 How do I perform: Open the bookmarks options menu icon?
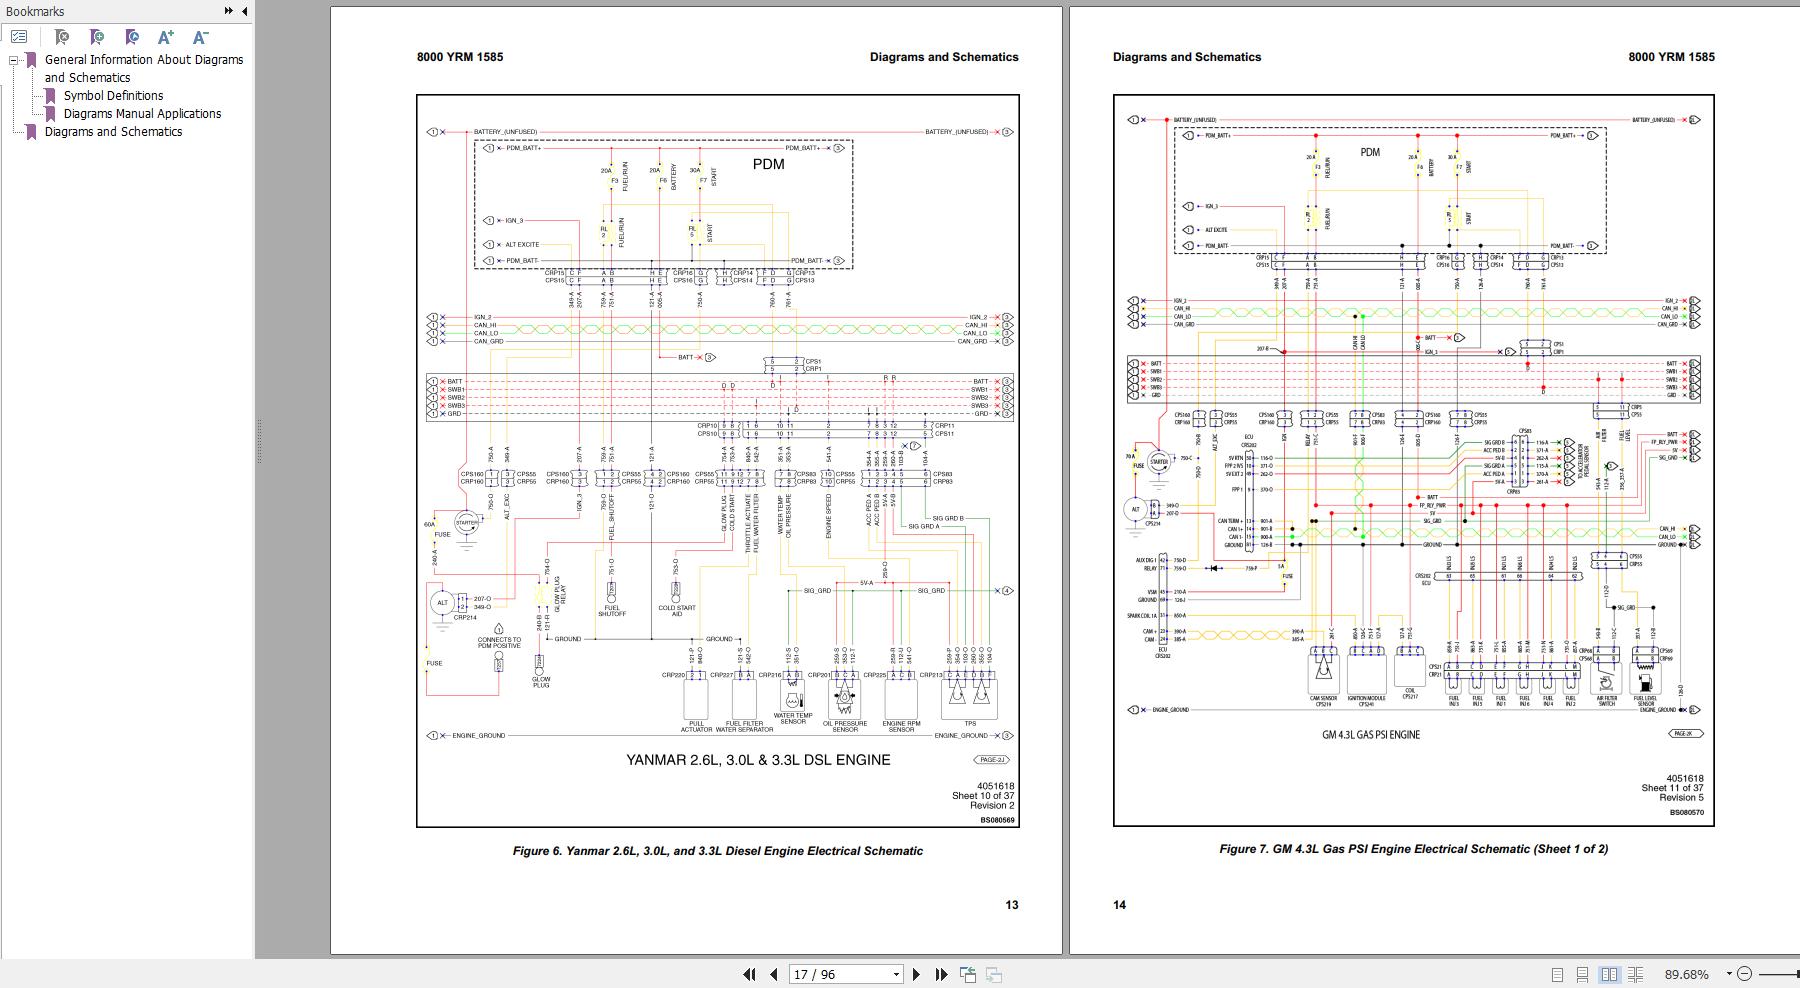(x=19, y=37)
